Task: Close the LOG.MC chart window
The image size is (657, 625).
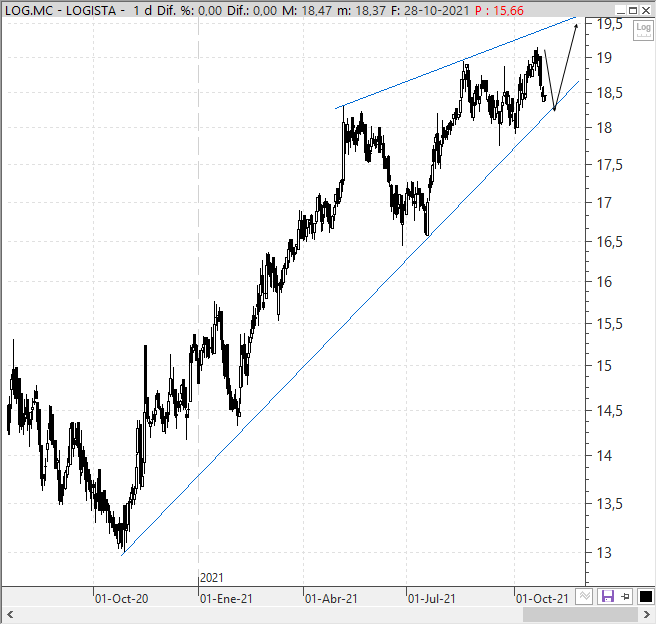Action: coord(646,10)
